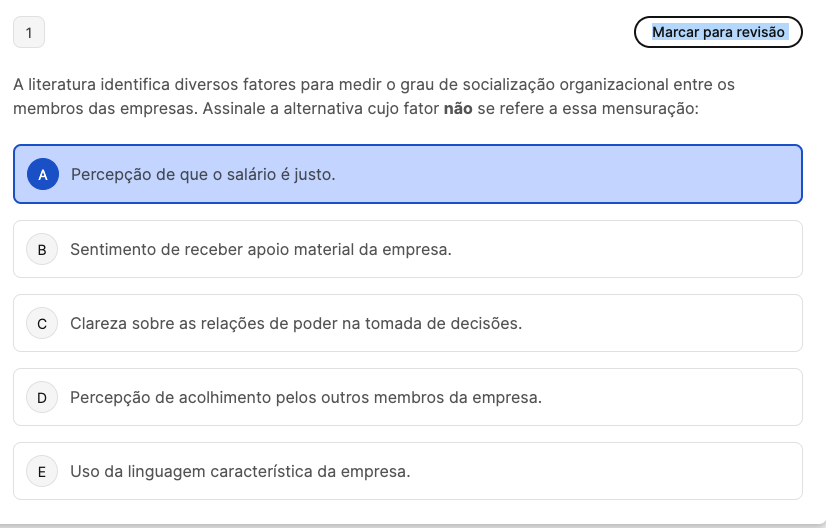Choose answer text 'Sentimento de receber apoio material da empresa'
The width and height of the screenshot is (826, 528).
[261, 249]
